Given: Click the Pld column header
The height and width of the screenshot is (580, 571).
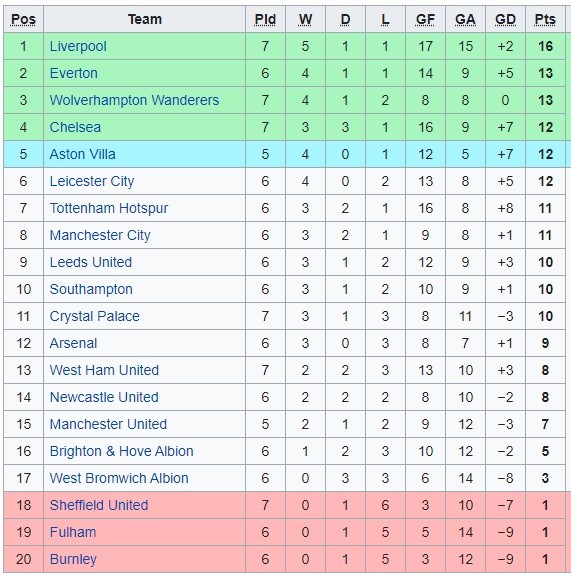Looking at the screenshot, I should click(x=265, y=19).
